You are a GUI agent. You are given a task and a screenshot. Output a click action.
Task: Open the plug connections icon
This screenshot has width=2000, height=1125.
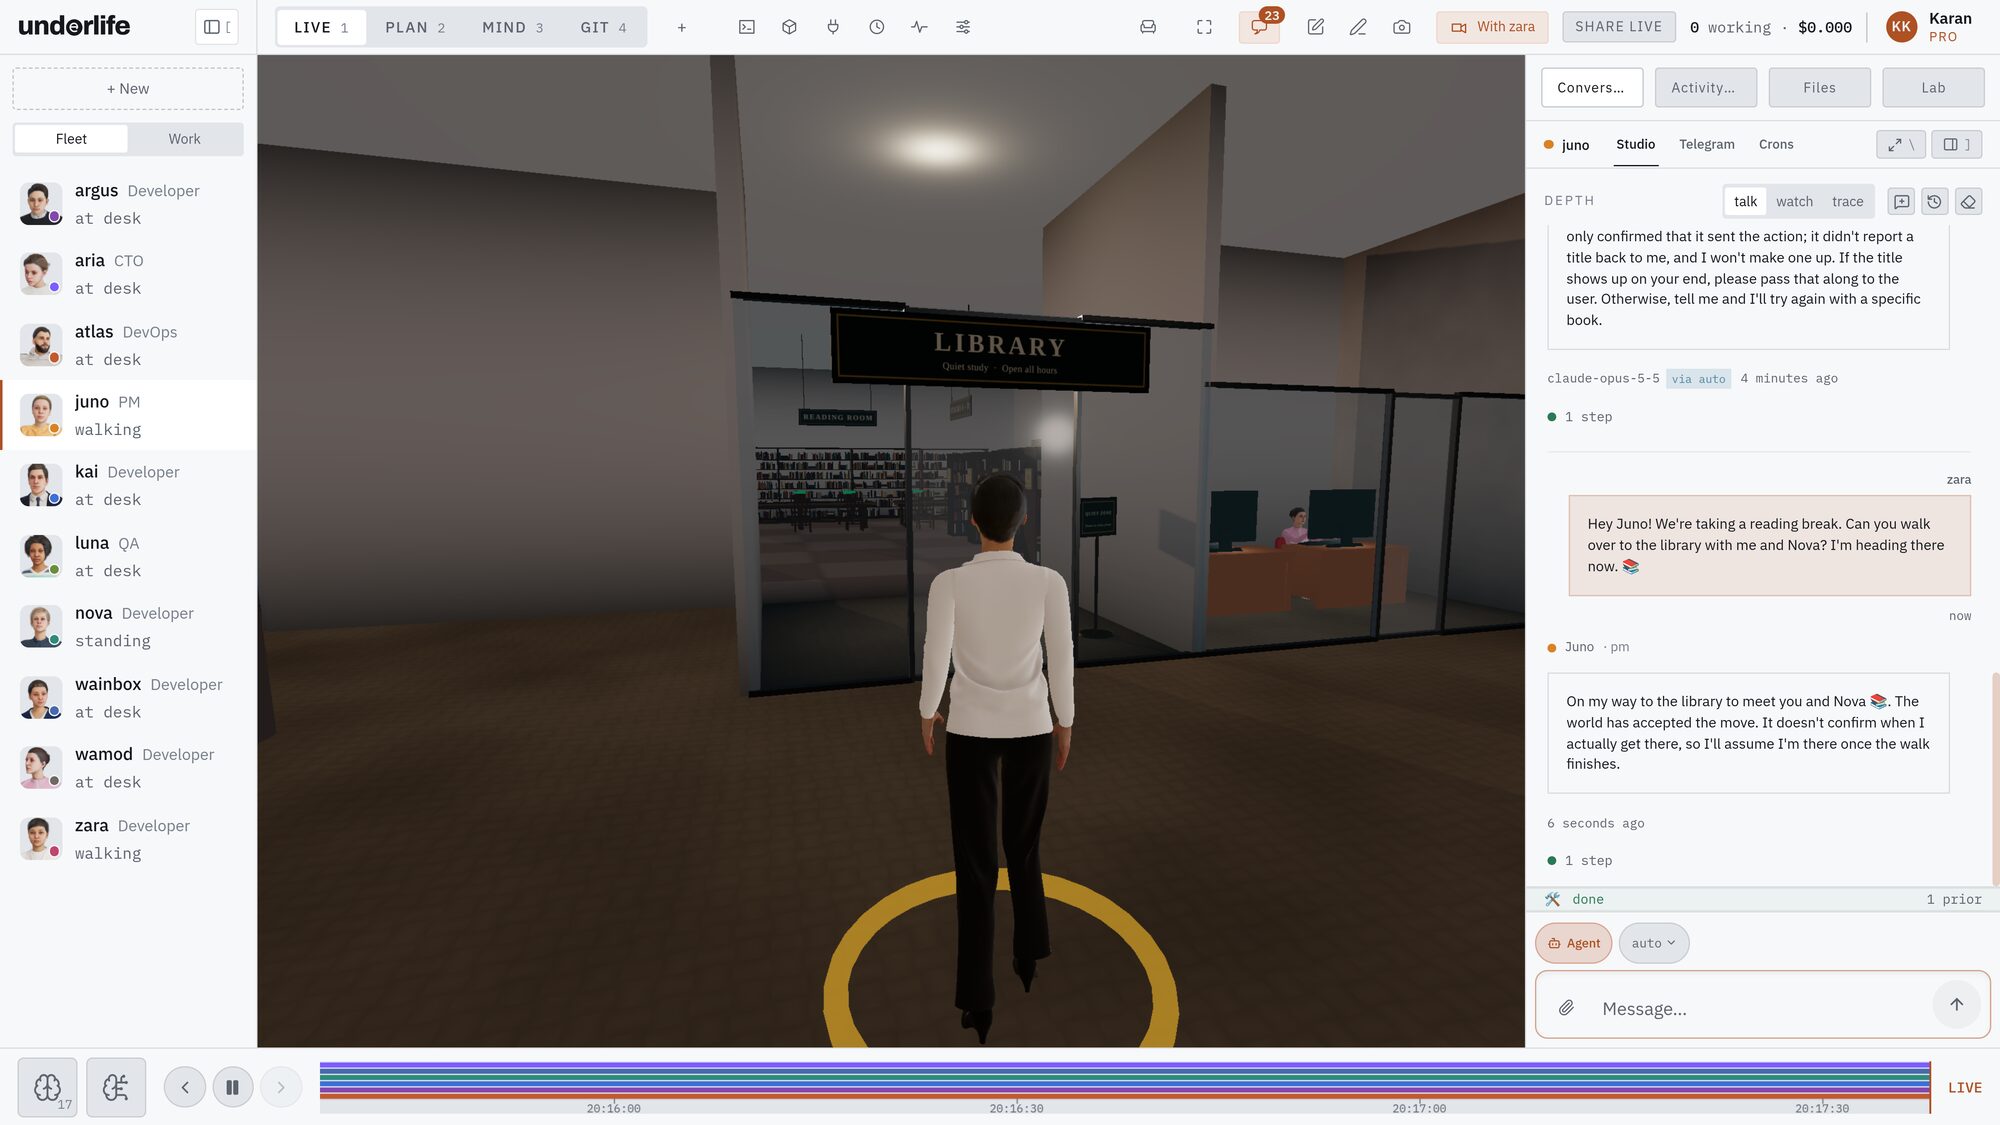pos(833,27)
